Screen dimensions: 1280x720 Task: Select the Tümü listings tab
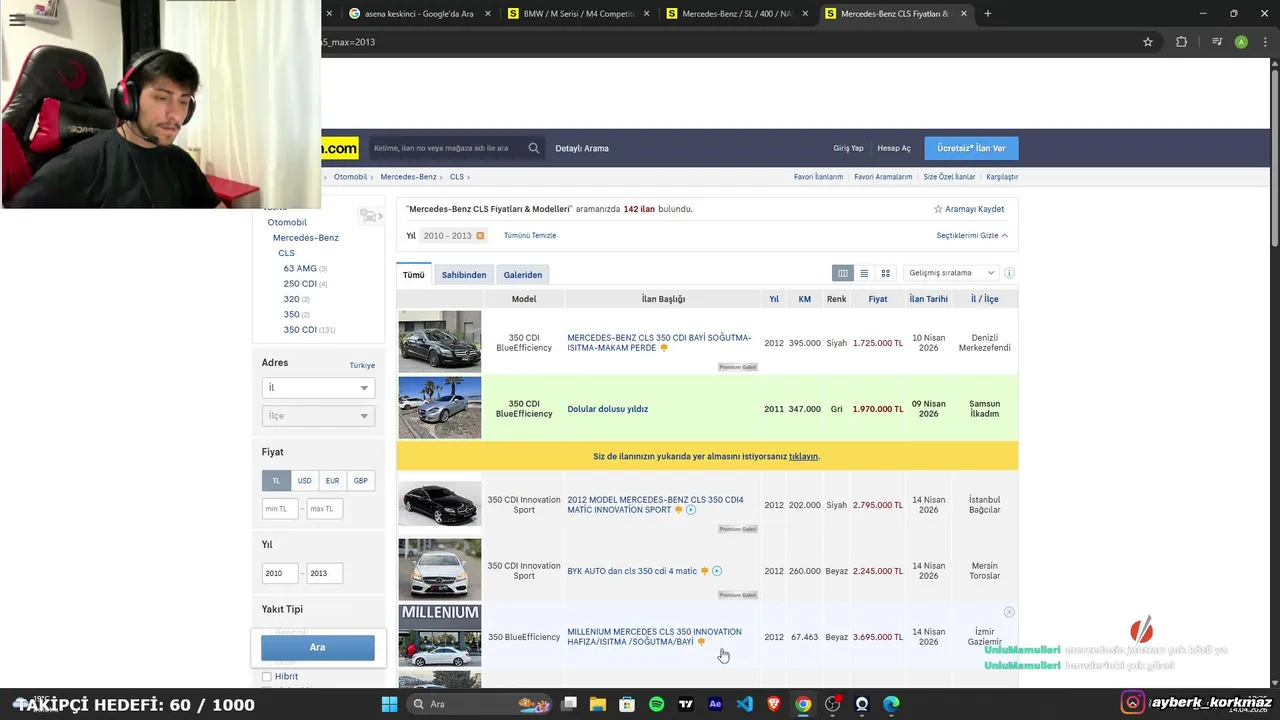[414, 275]
